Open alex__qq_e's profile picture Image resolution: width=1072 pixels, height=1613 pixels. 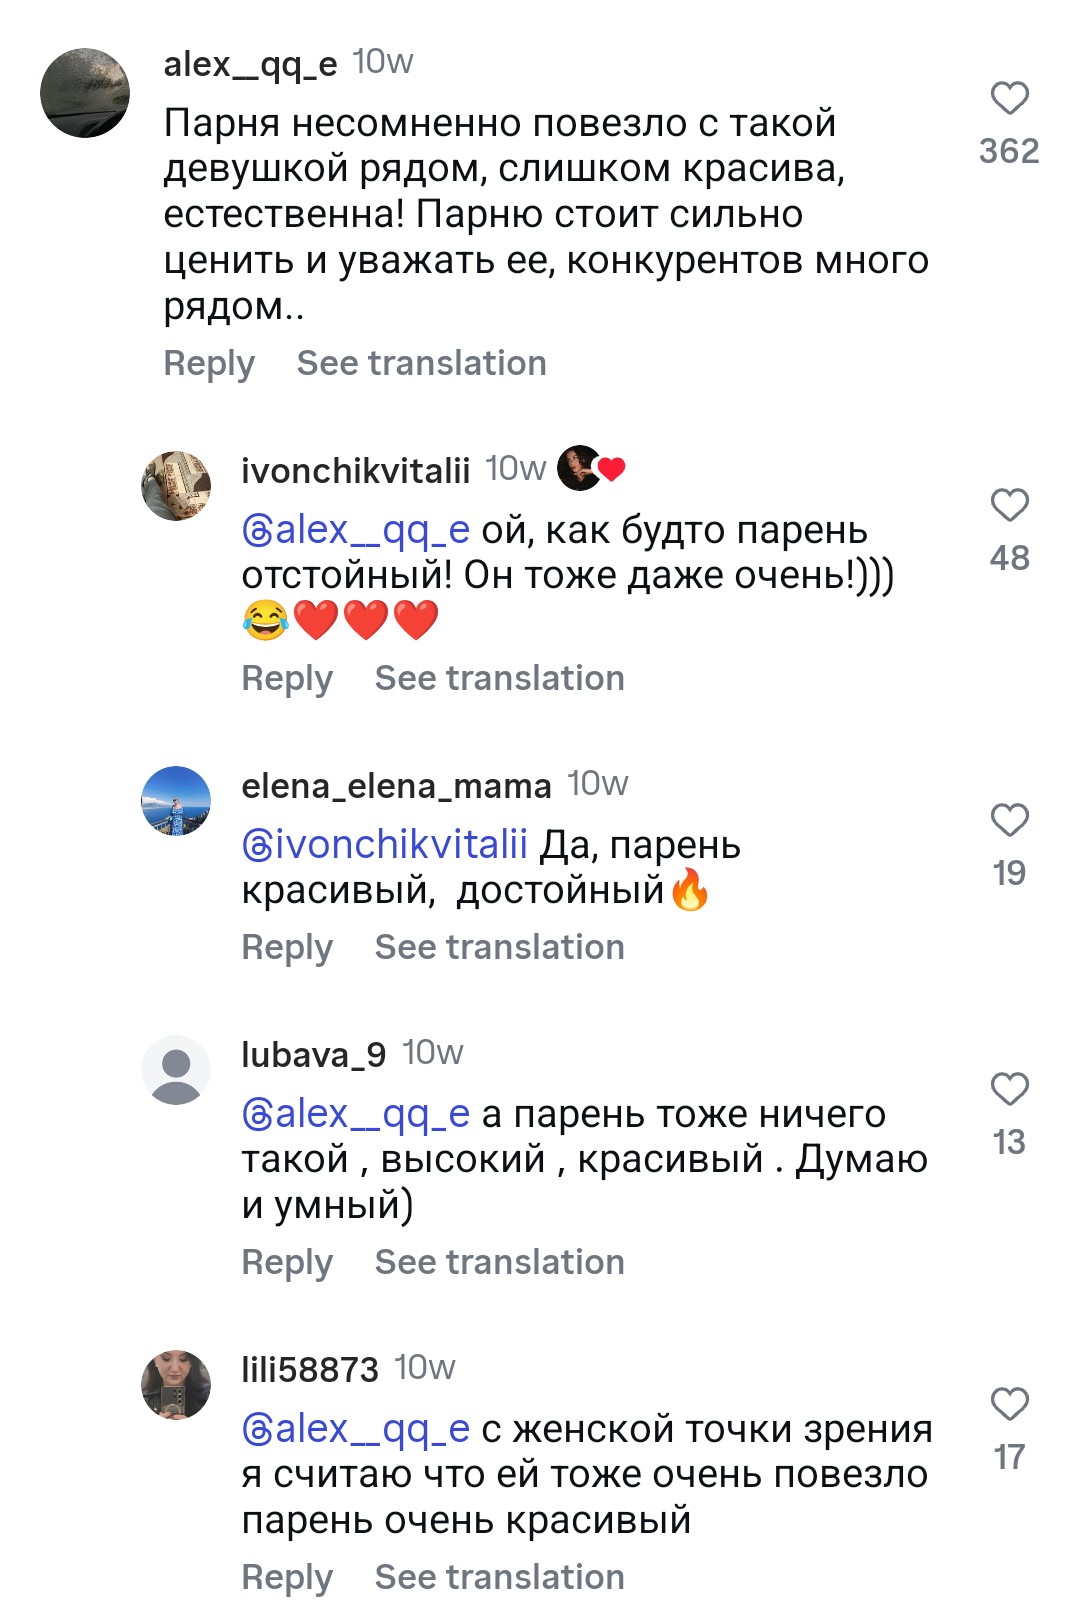pos(85,93)
